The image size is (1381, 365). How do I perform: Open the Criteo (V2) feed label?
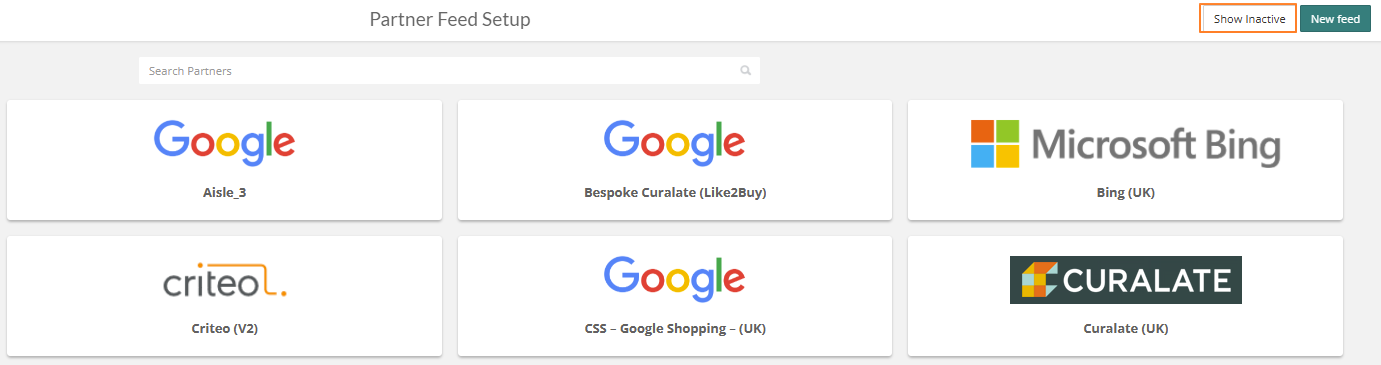224,328
